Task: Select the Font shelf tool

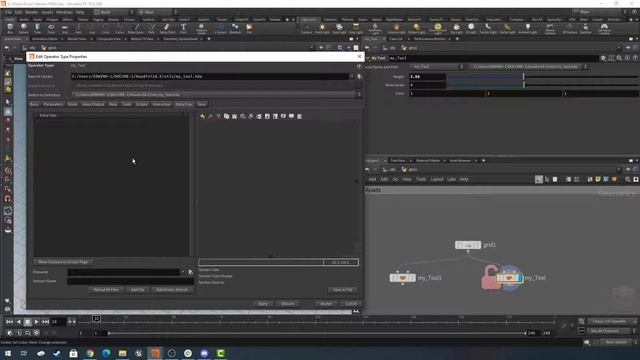Action: (183, 28)
